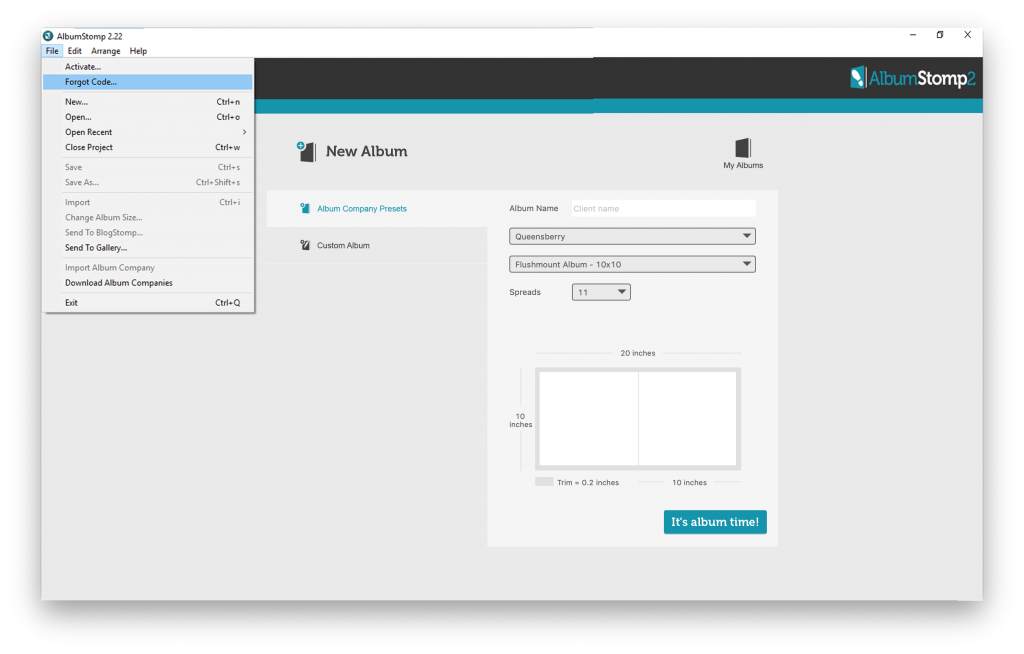The height and width of the screenshot is (654, 1024).
Task: Open the My Albums book icon
Action: [x=742, y=148]
